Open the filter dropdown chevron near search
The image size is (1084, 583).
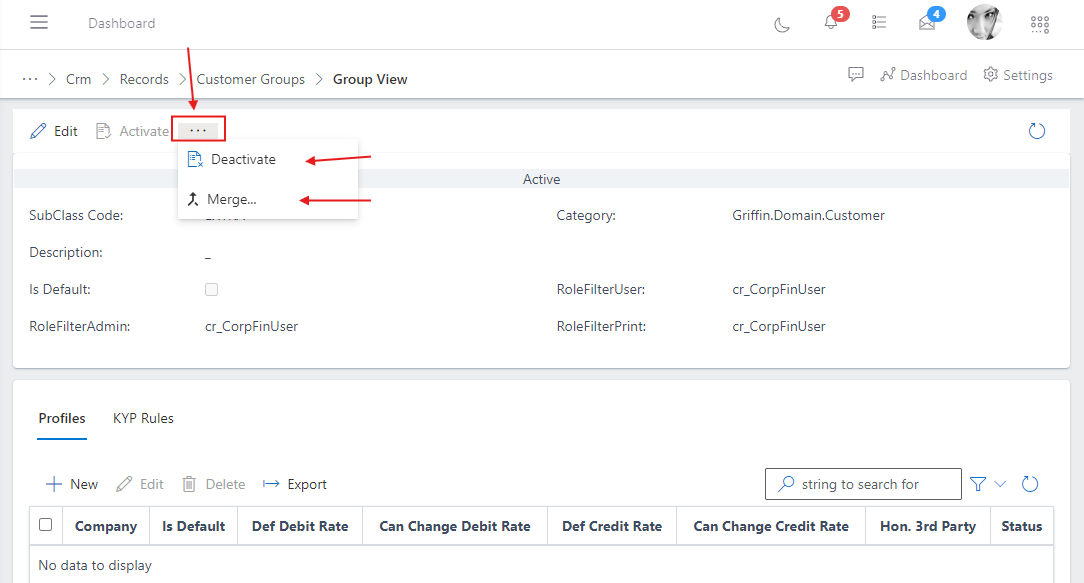[1000, 483]
